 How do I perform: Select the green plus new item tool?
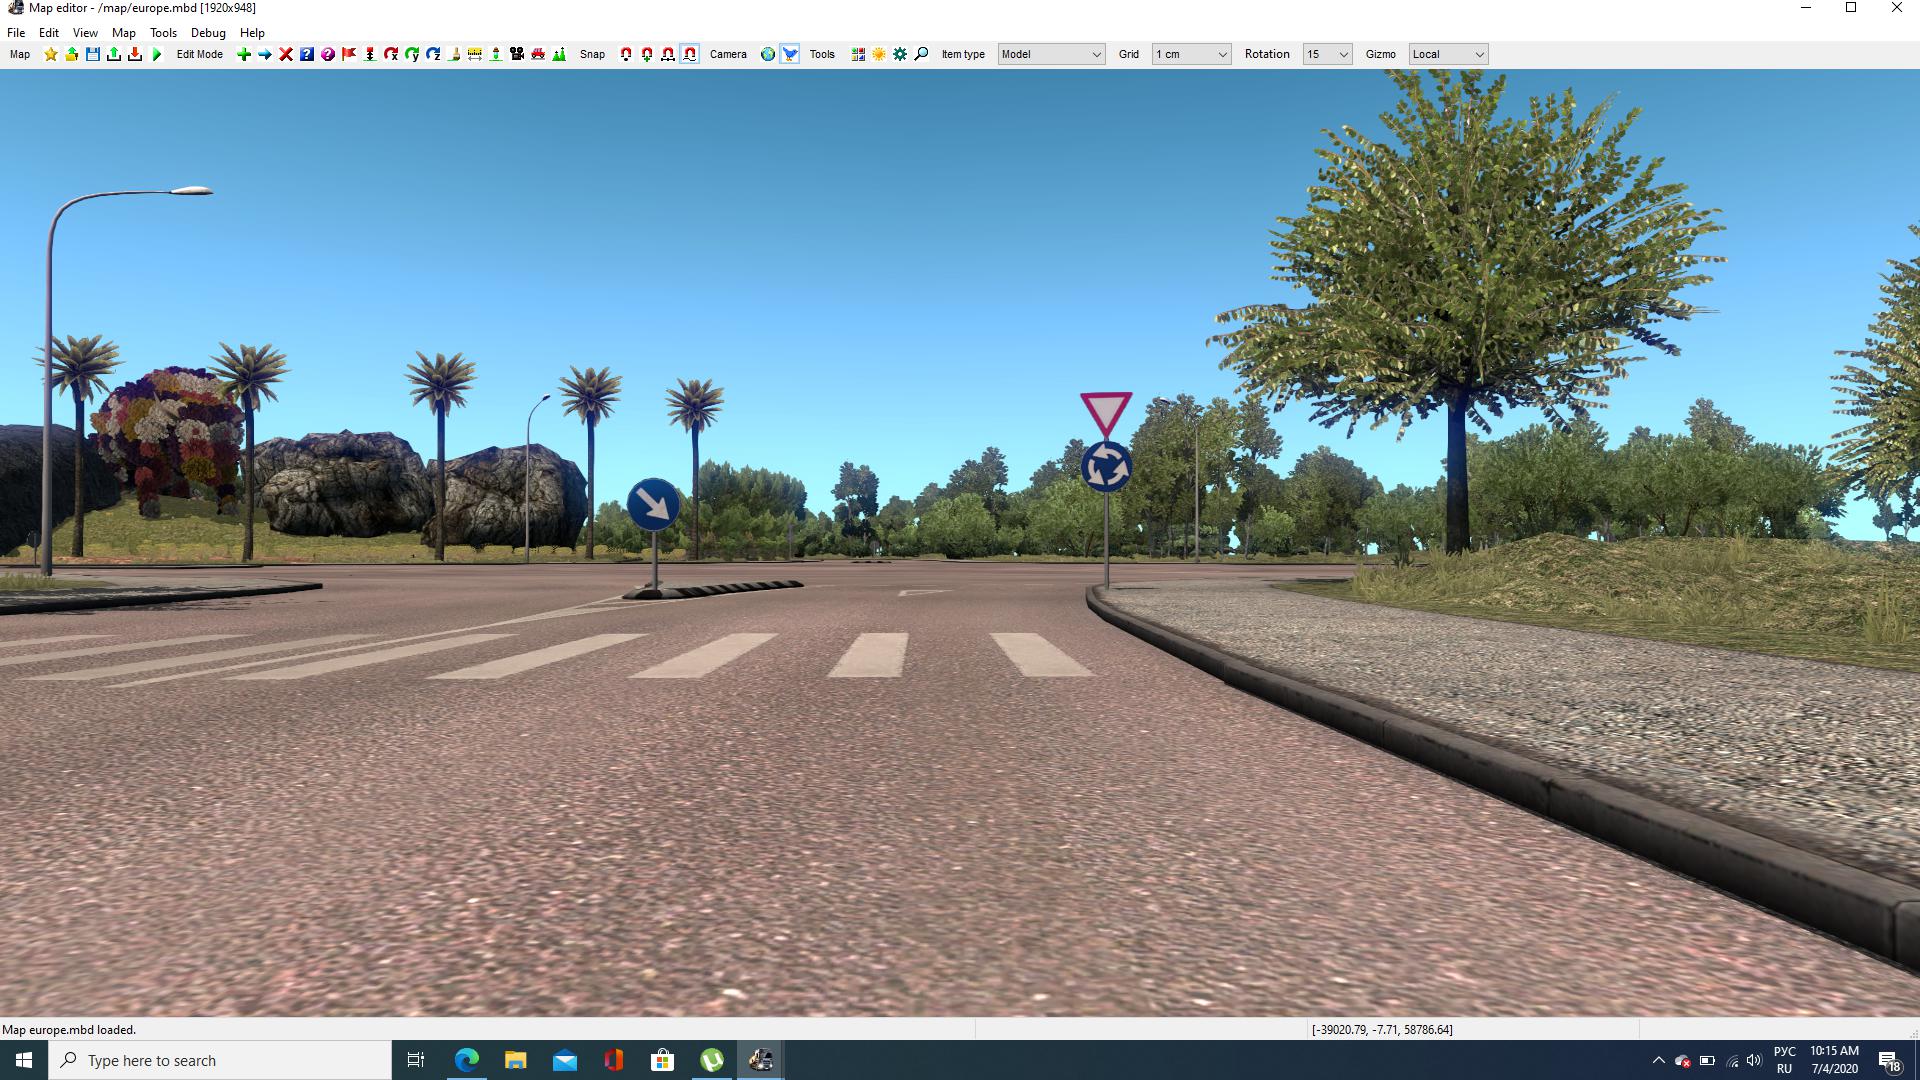243,54
